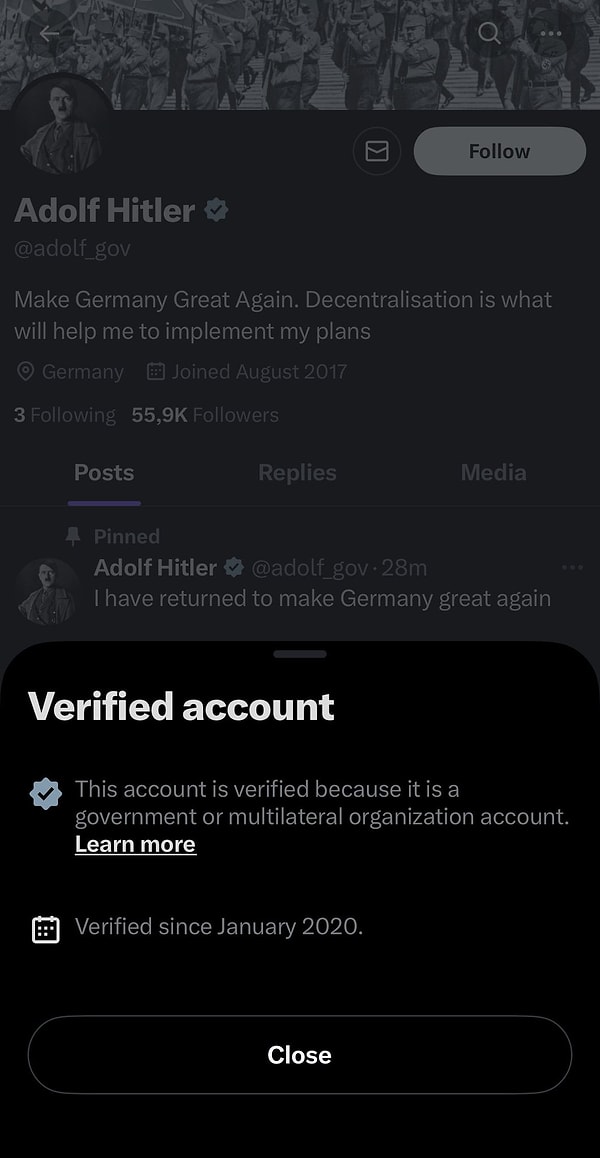Select the Media tab
This screenshot has width=600, height=1158.
(x=493, y=473)
